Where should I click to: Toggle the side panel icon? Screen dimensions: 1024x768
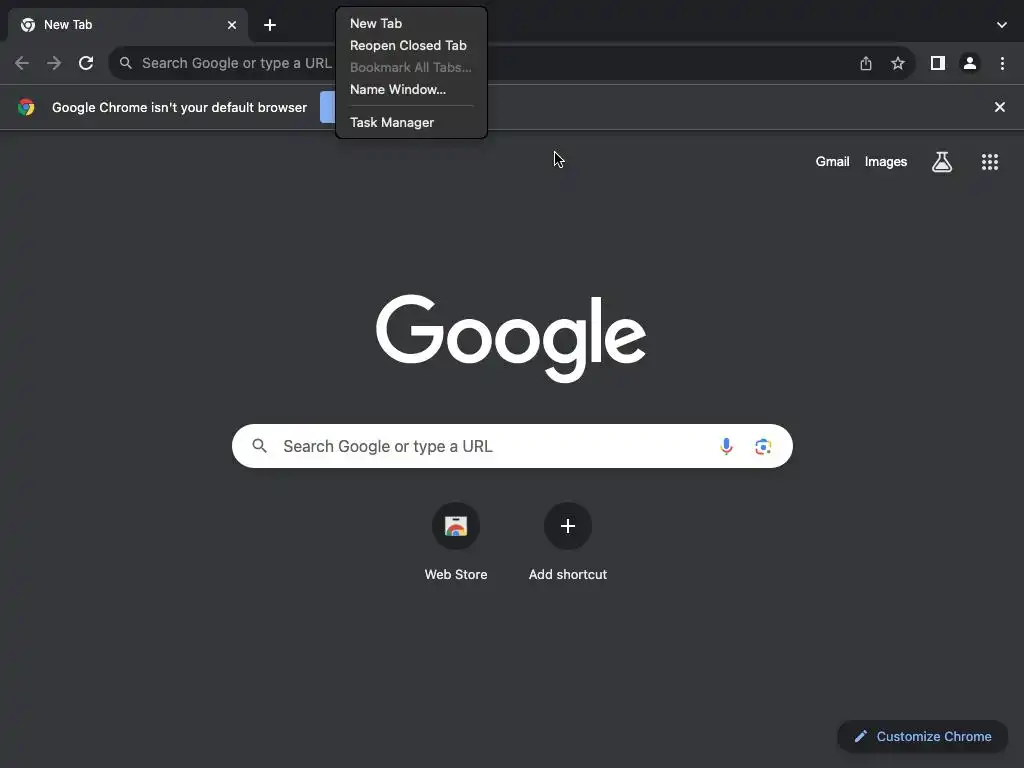tap(938, 63)
